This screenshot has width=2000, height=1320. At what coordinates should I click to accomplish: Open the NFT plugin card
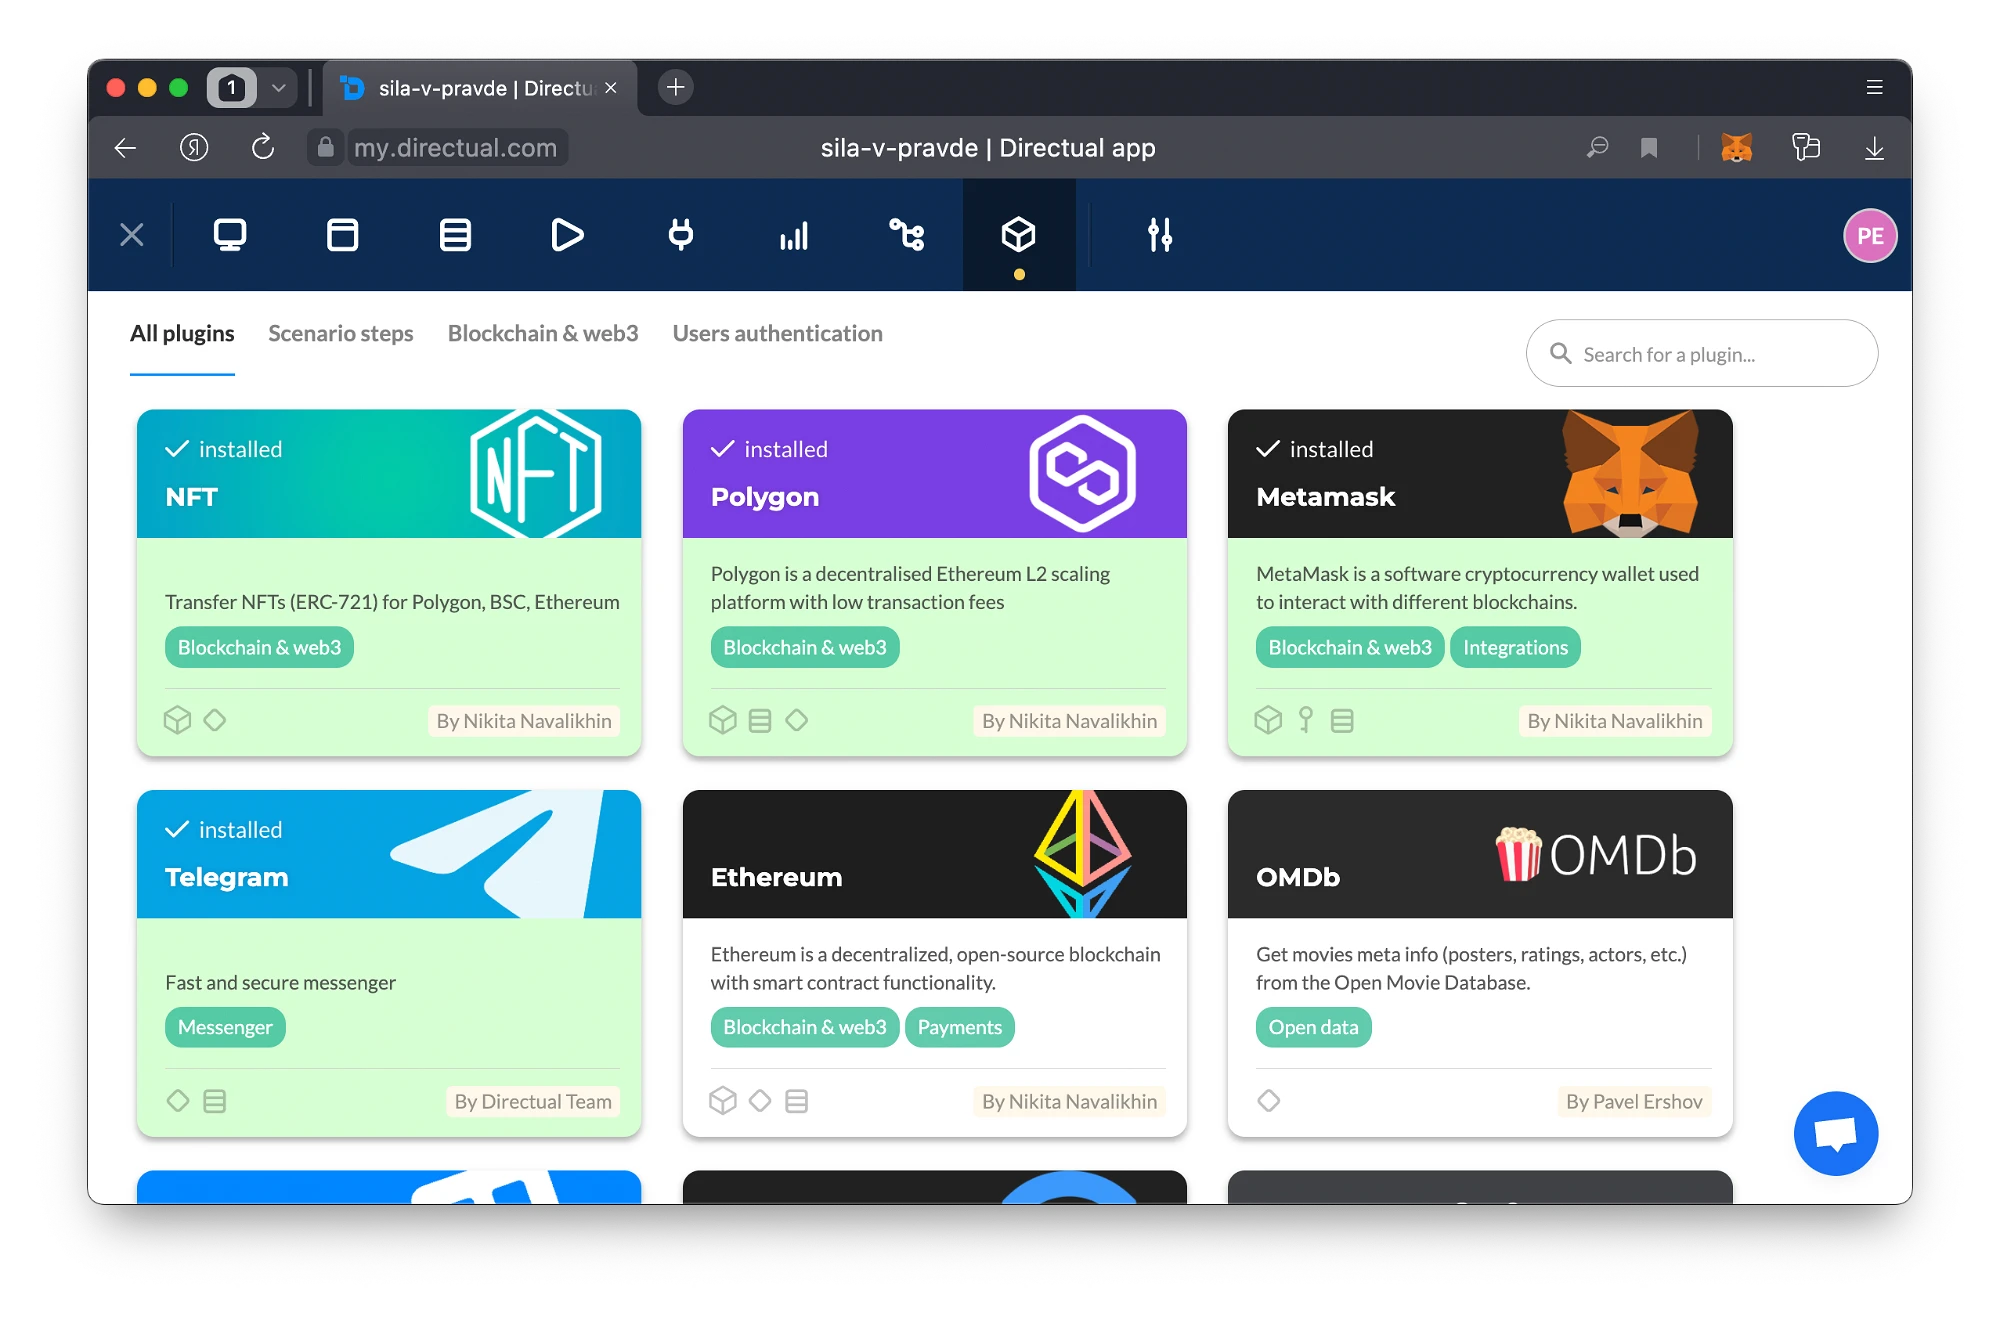(389, 582)
